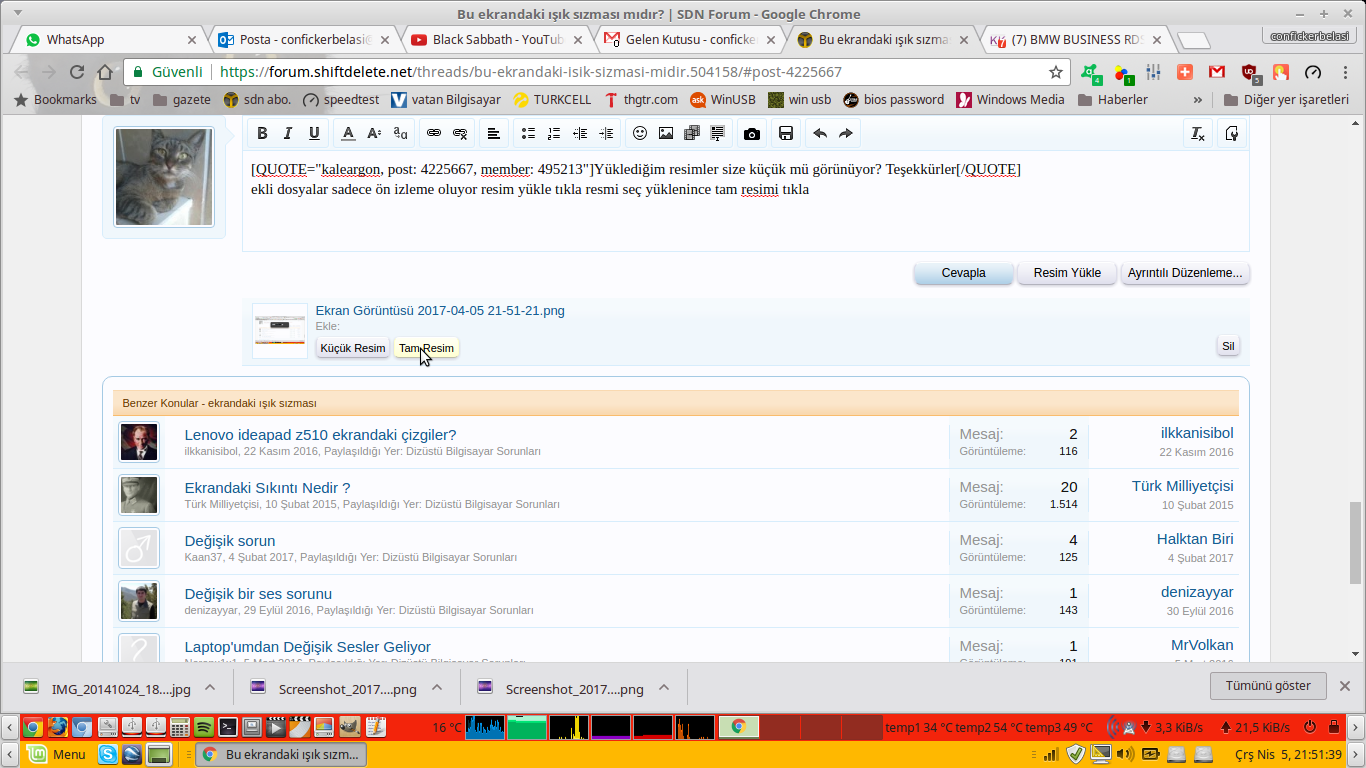Image resolution: width=1366 pixels, height=768 pixels.
Task: Click the Resim Yükle button
Action: pyautogui.click(x=1067, y=273)
